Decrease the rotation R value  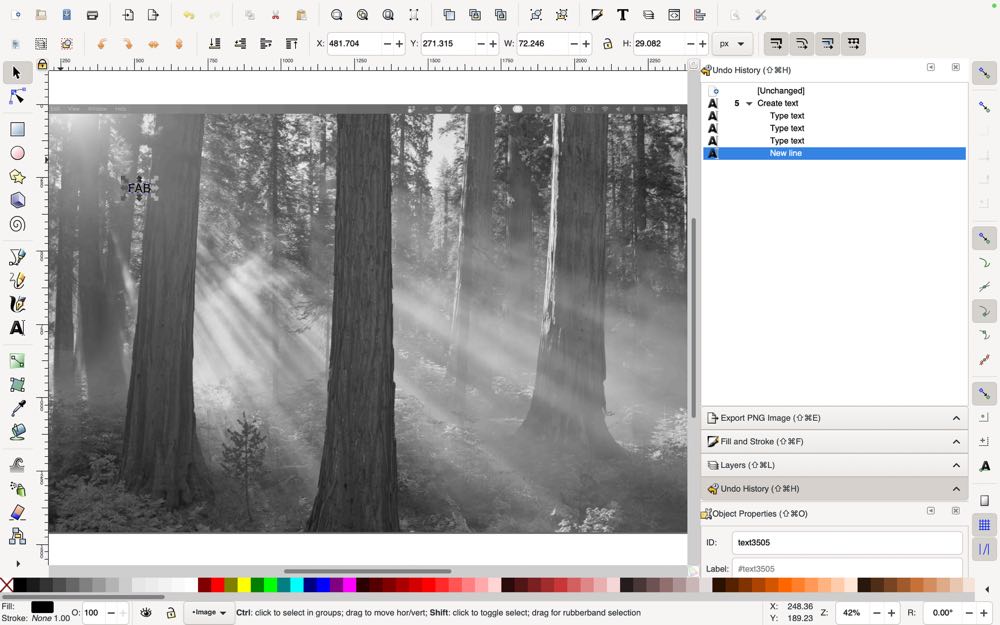968,612
